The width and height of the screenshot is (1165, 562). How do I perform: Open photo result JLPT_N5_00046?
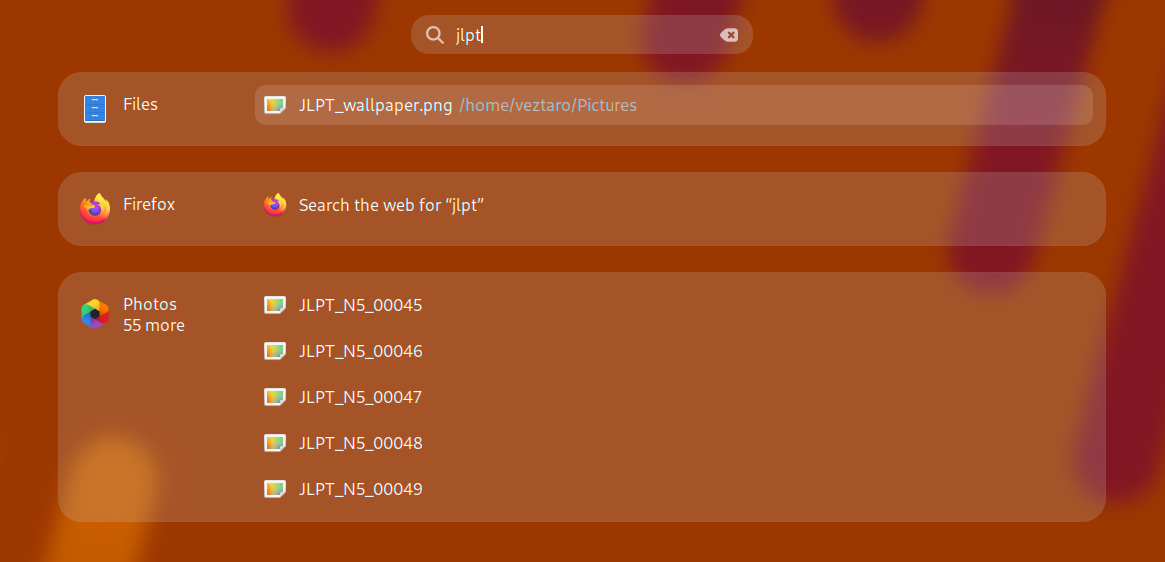360,351
